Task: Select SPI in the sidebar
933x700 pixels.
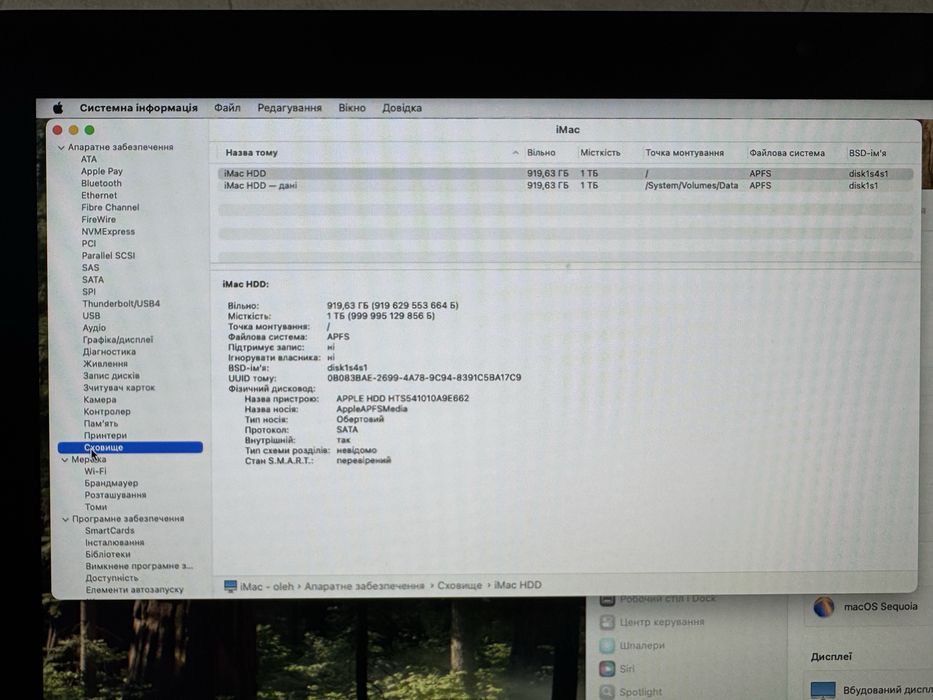Action: (x=89, y=292)
